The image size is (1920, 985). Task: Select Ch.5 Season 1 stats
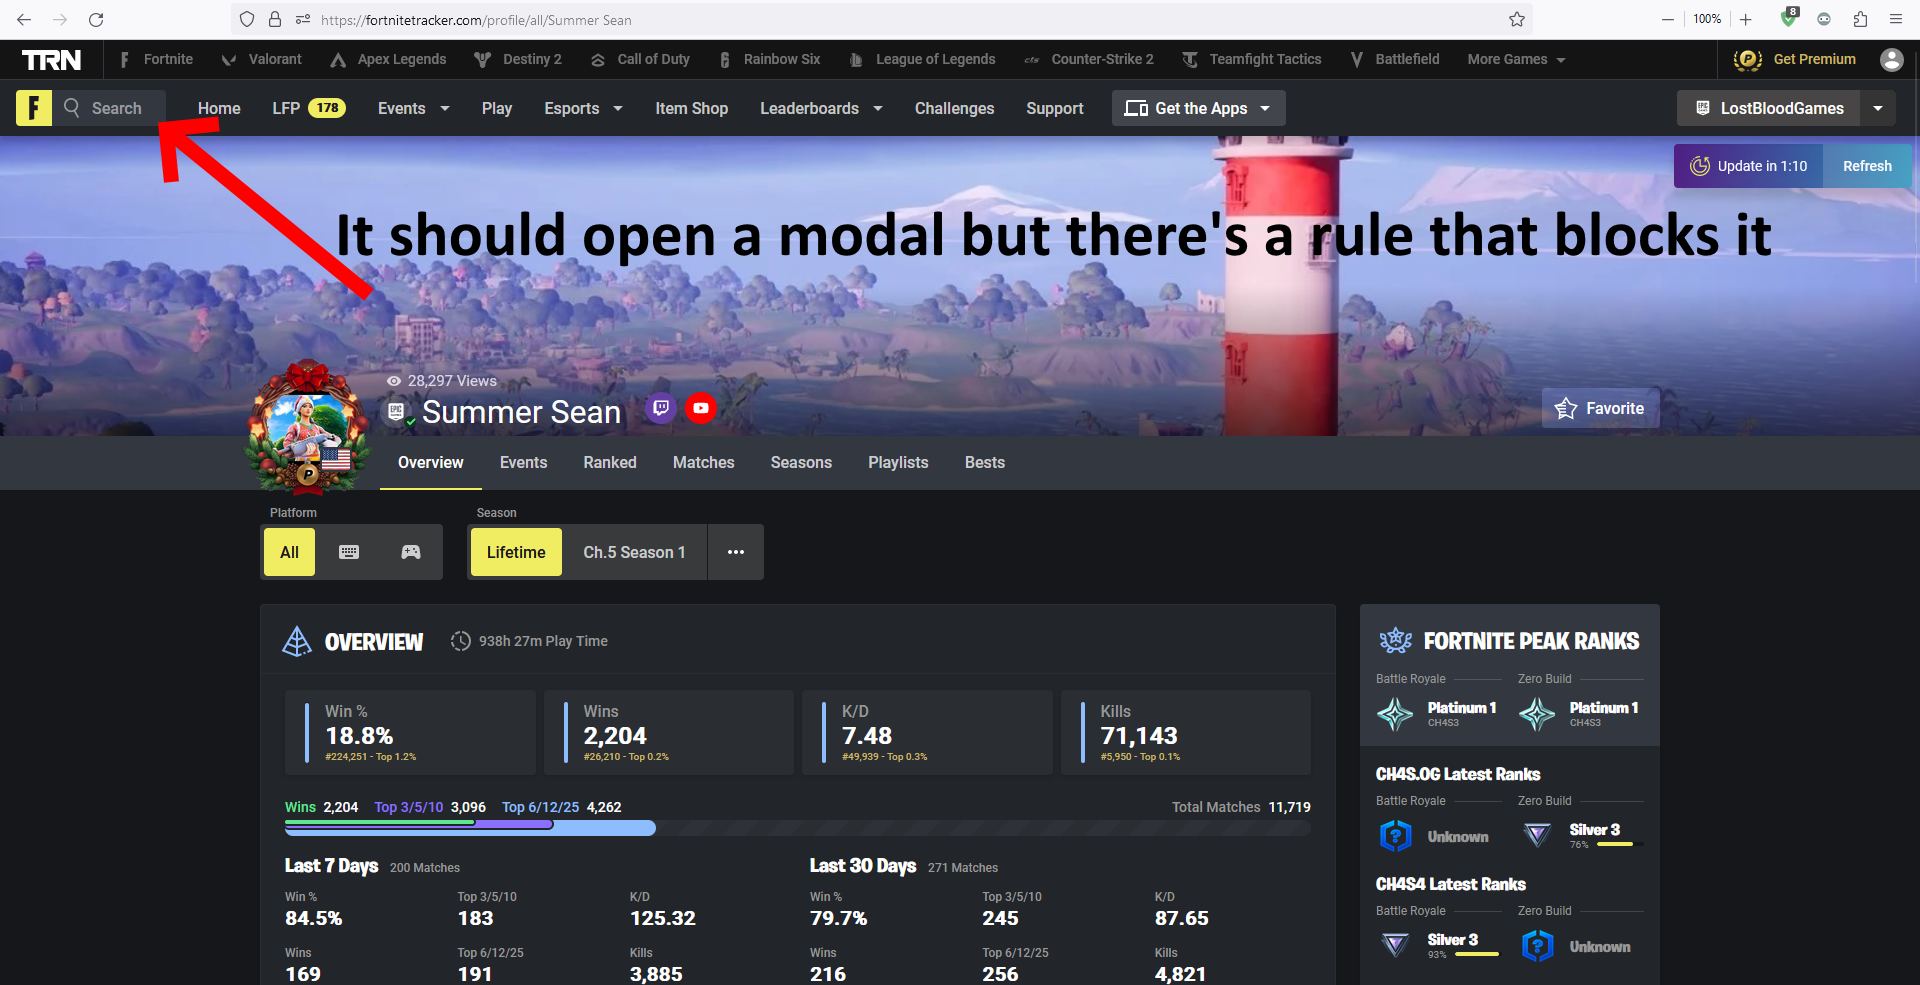click(x=634, y=551)
